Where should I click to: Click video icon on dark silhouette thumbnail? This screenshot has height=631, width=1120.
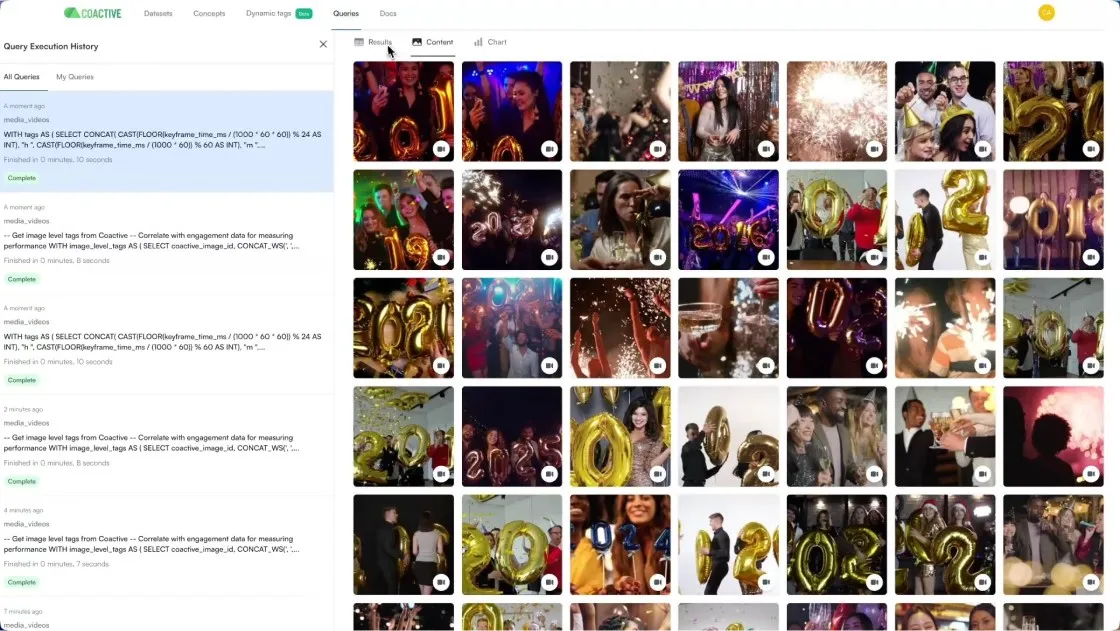click(x=1090, y=474)
